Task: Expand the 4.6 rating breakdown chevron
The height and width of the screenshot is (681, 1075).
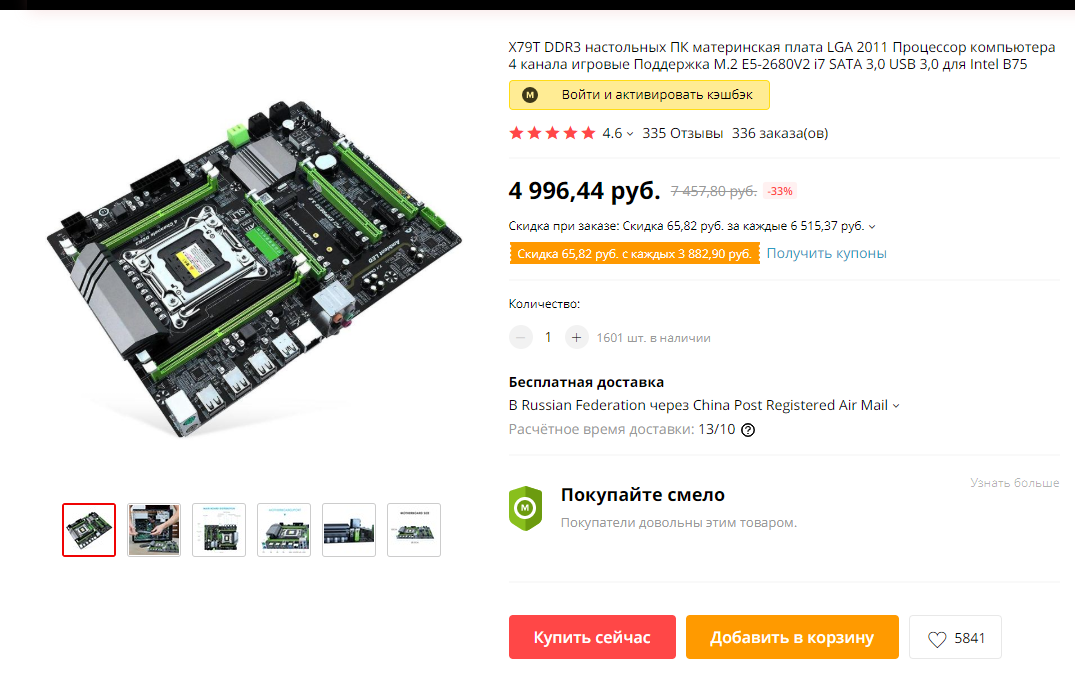Action: [x=630, y=134]
